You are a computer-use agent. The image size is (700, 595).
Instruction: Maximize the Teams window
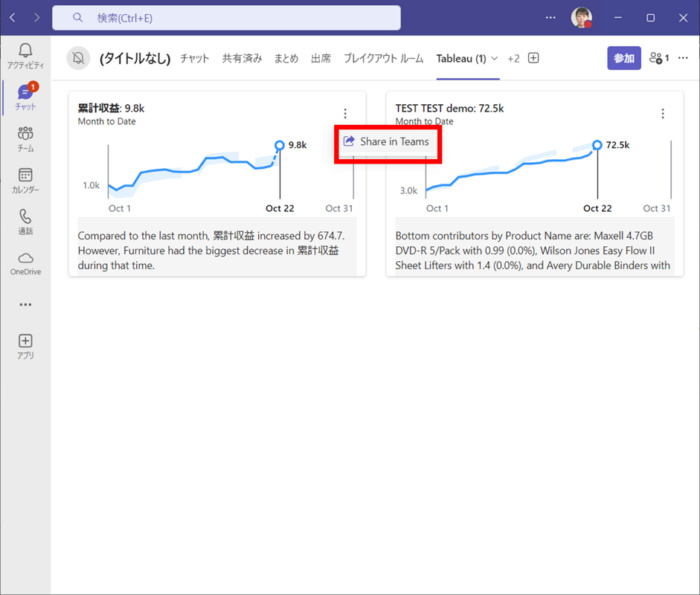[x=650, y=17]
